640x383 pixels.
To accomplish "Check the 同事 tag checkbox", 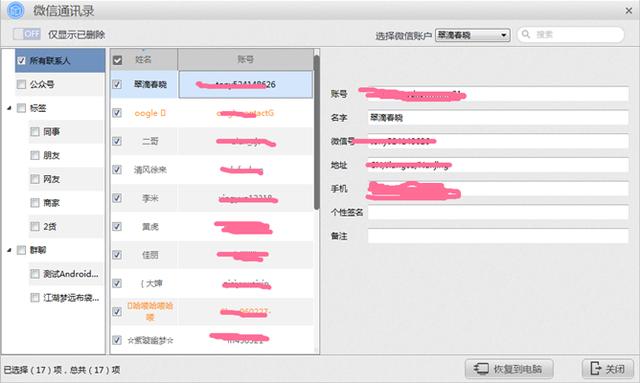I will point(35,132).
